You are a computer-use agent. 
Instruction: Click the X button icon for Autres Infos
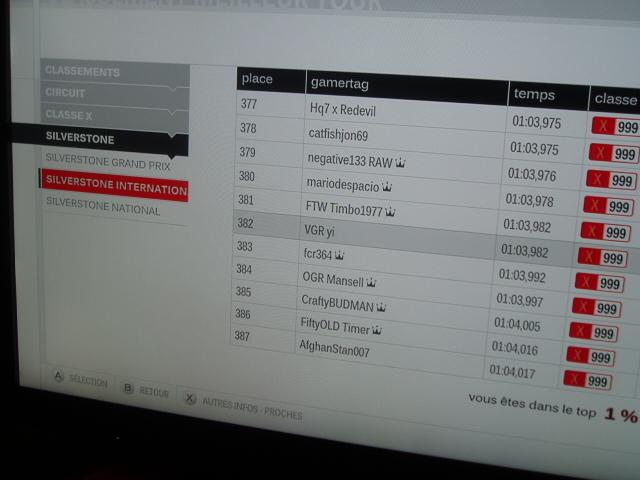point(190,398)
